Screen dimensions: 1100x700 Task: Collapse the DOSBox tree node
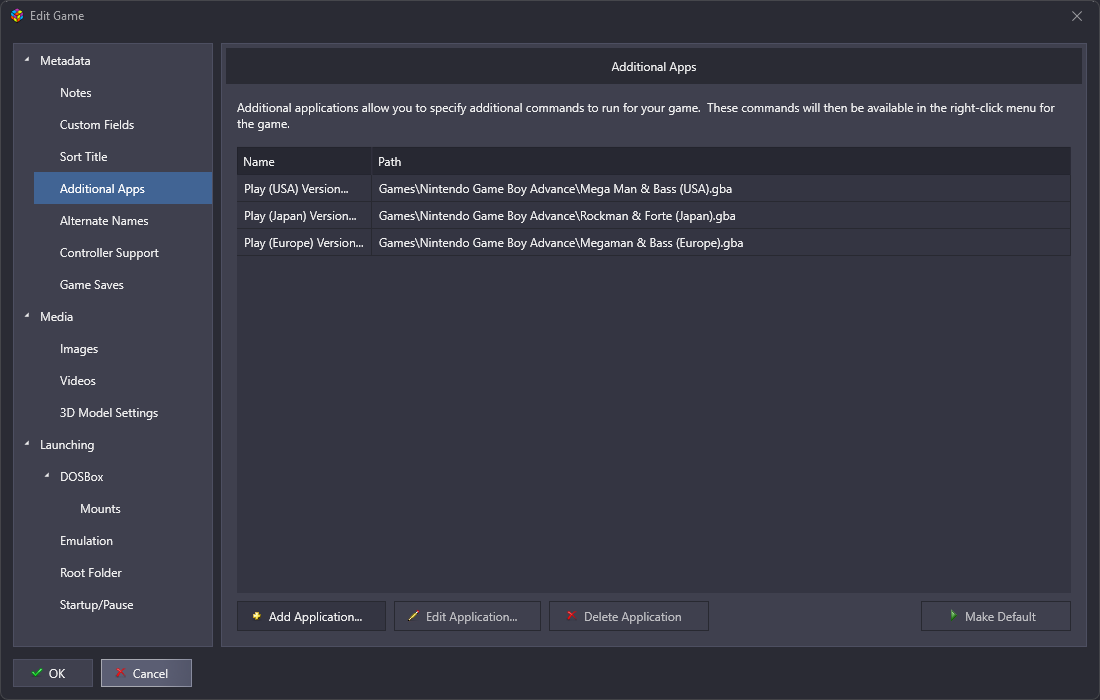[47, 476]
